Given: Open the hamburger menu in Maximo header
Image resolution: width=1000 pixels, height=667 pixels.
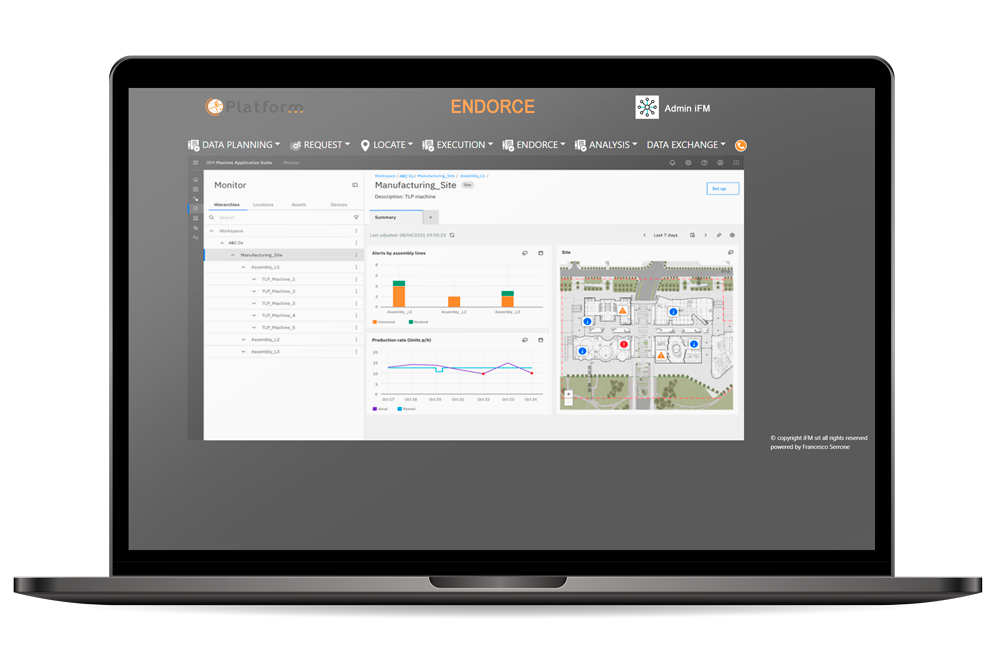Looking at the screenshot, I should click(x=196, y=162).
